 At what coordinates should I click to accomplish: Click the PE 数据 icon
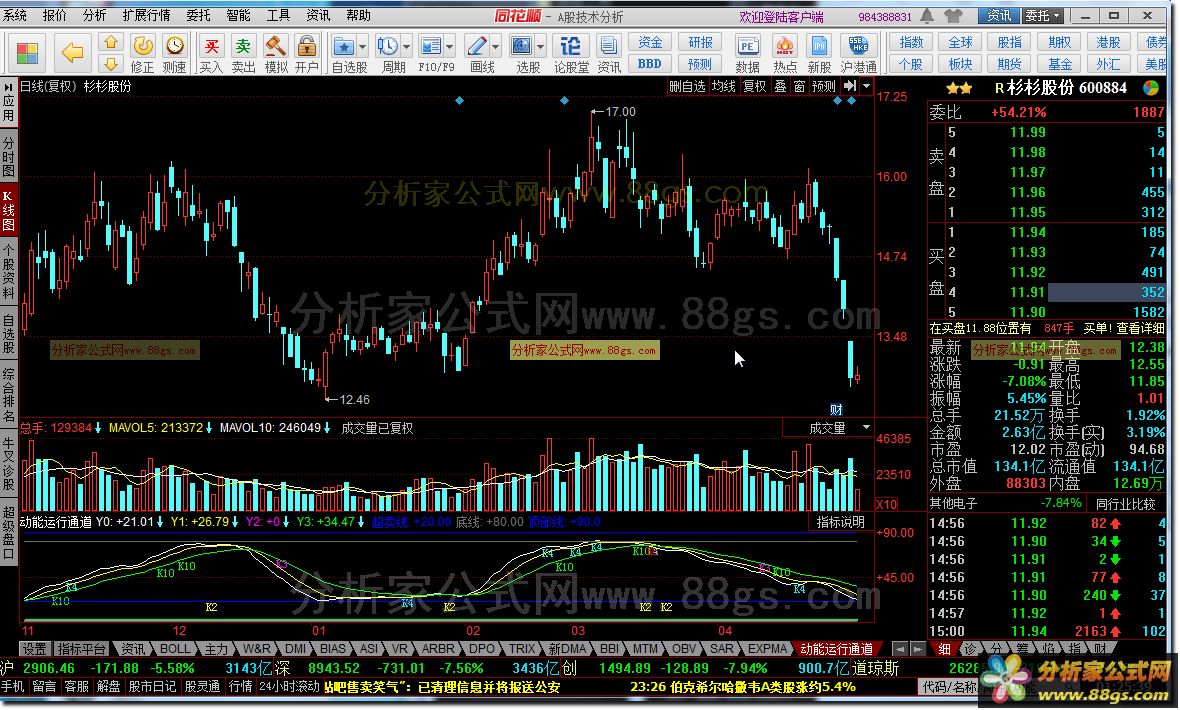(x=747, y=47)
